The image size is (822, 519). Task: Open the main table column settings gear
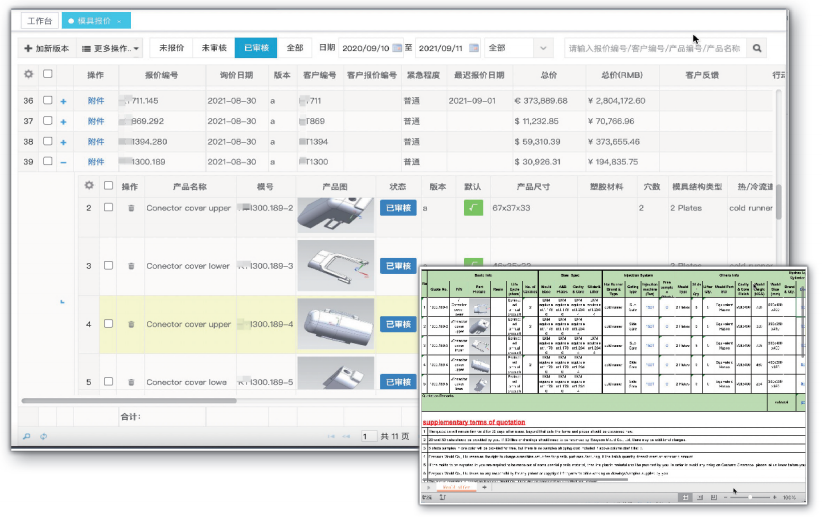click(x=28, y=74)
